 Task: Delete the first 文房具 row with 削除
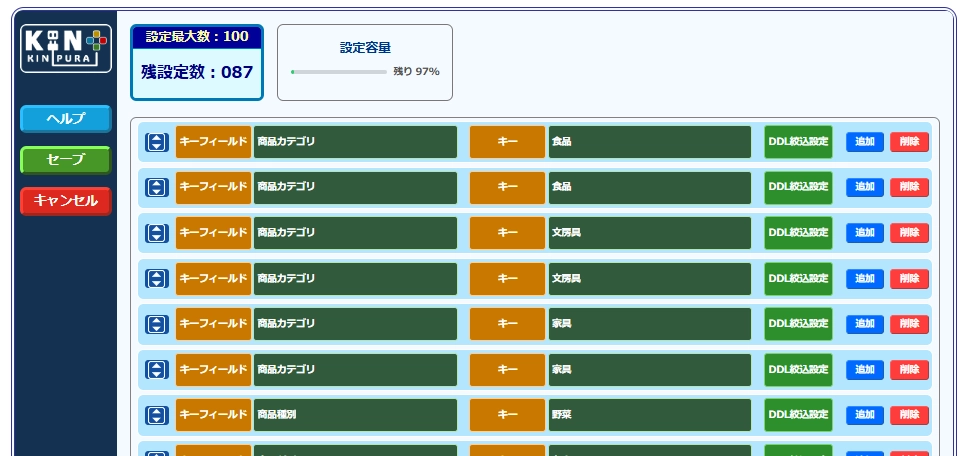[909, 233]
